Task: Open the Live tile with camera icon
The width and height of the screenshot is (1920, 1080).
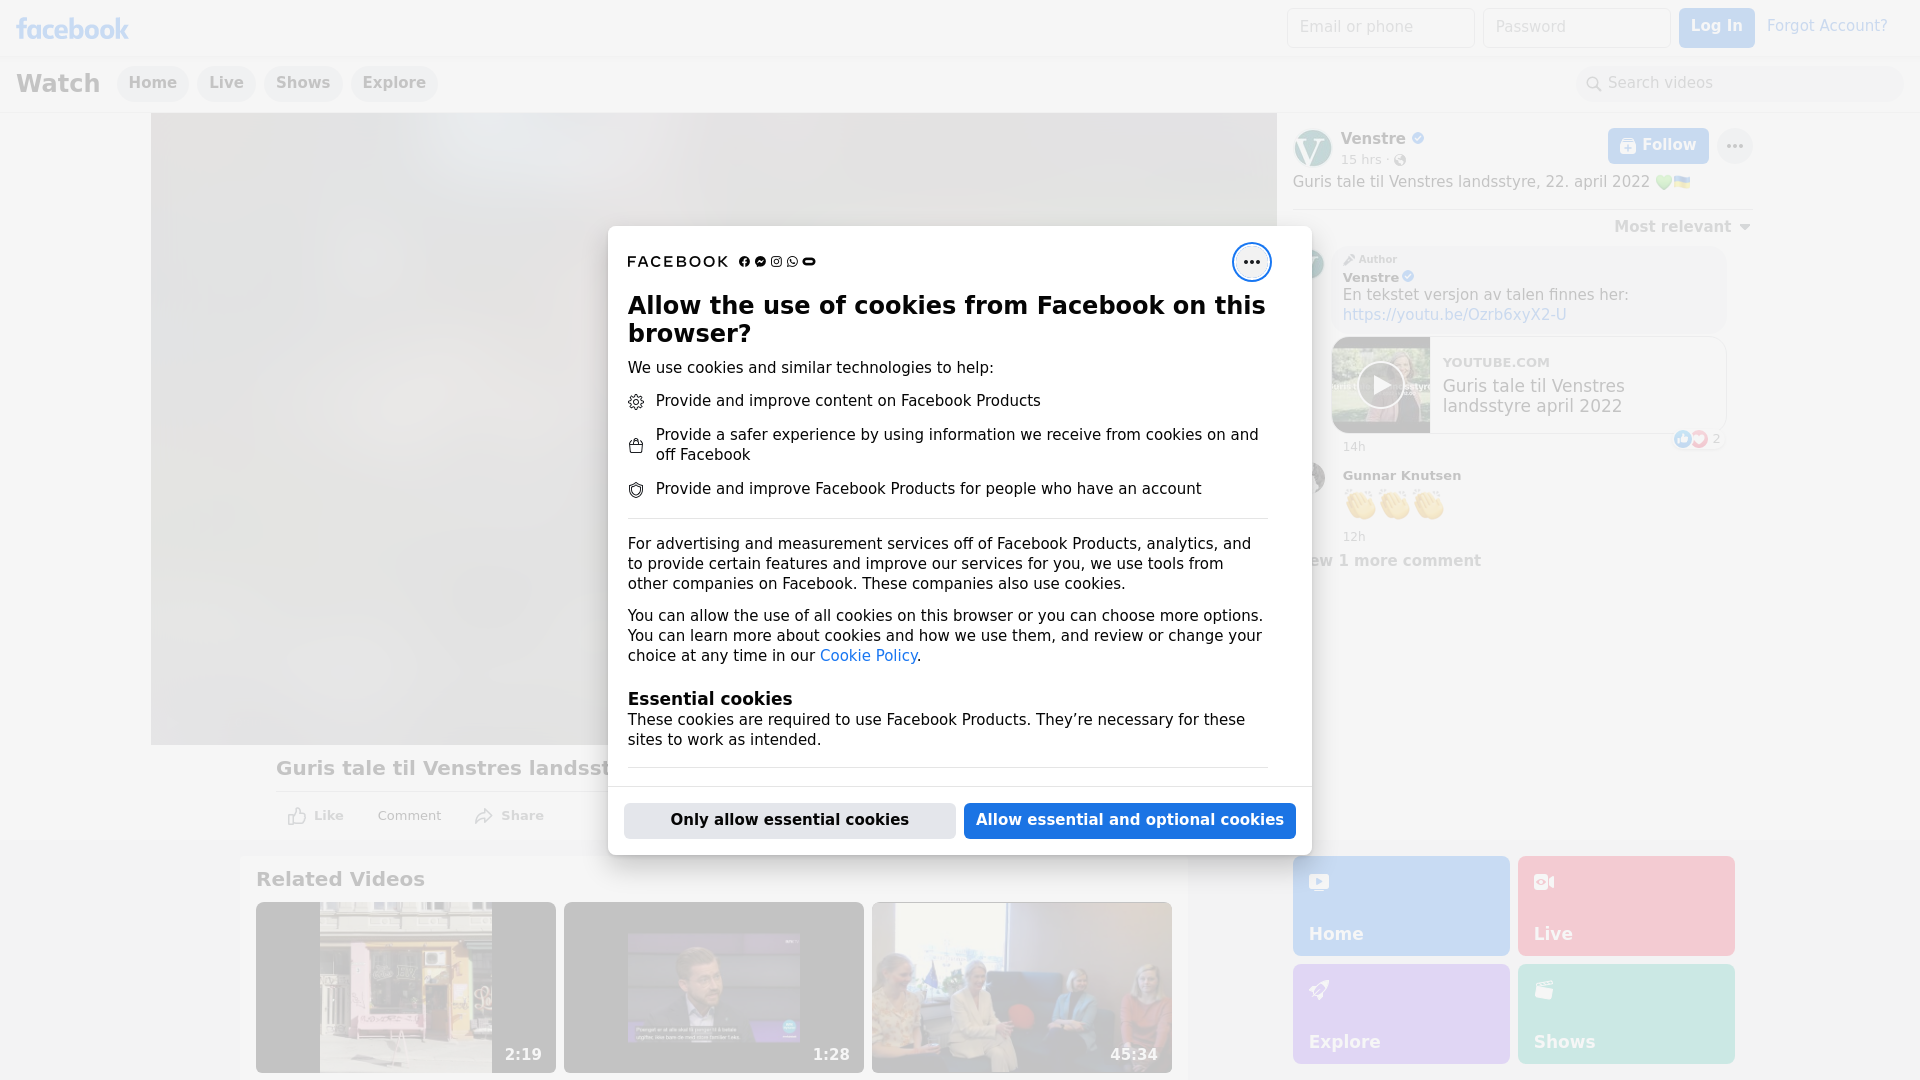Action: tap(1626, 906)
